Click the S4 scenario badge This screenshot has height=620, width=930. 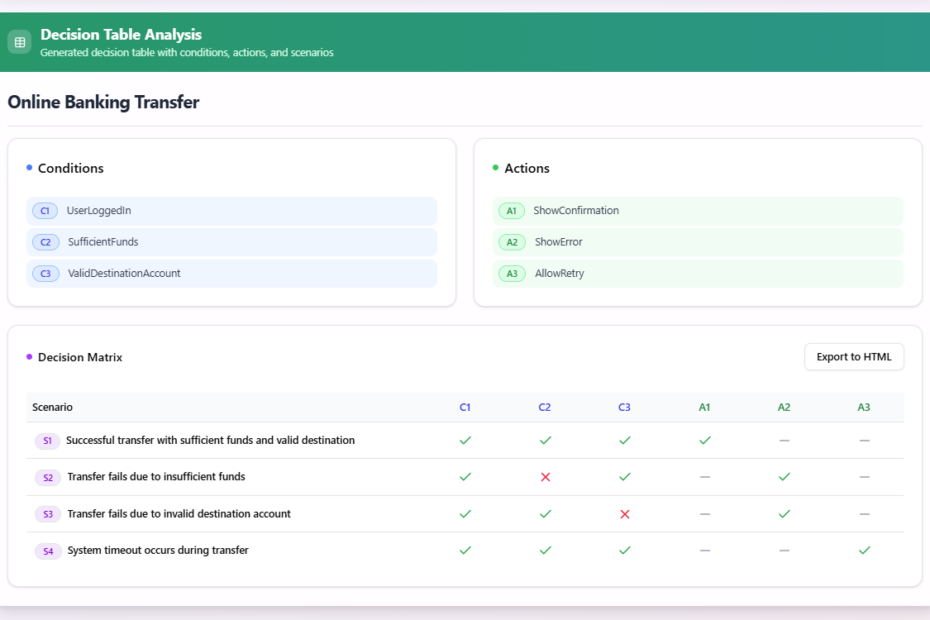click(x=47, y=551)
